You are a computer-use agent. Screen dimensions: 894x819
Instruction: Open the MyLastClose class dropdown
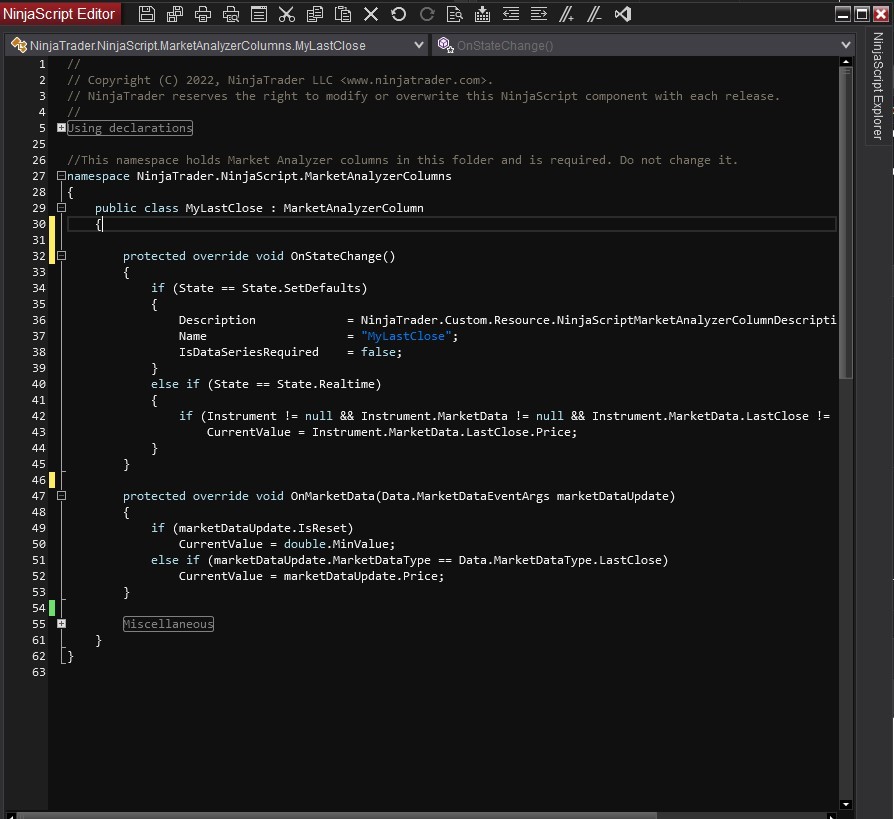419,45
